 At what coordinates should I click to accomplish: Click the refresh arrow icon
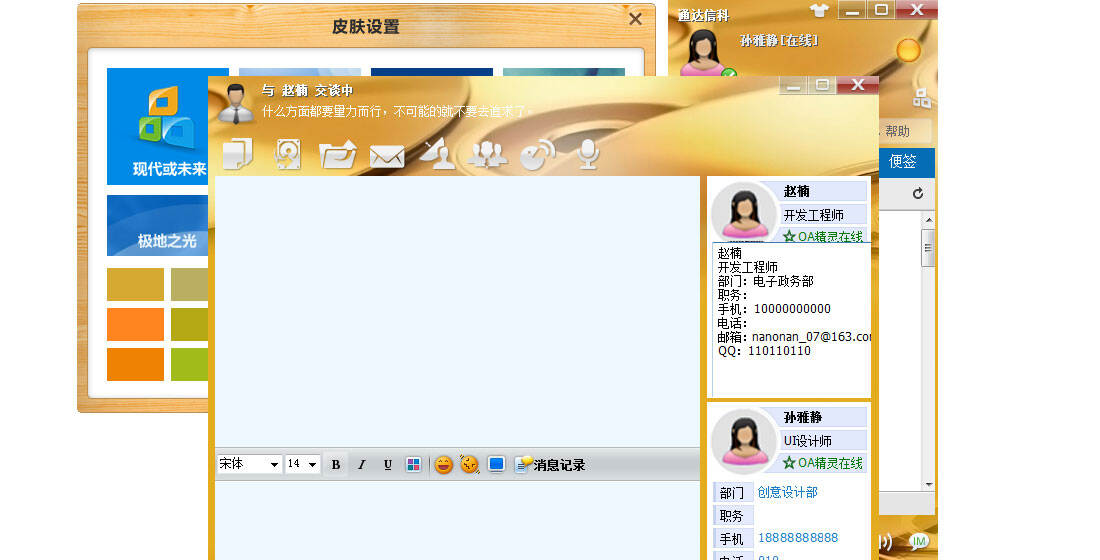point(917,193)
